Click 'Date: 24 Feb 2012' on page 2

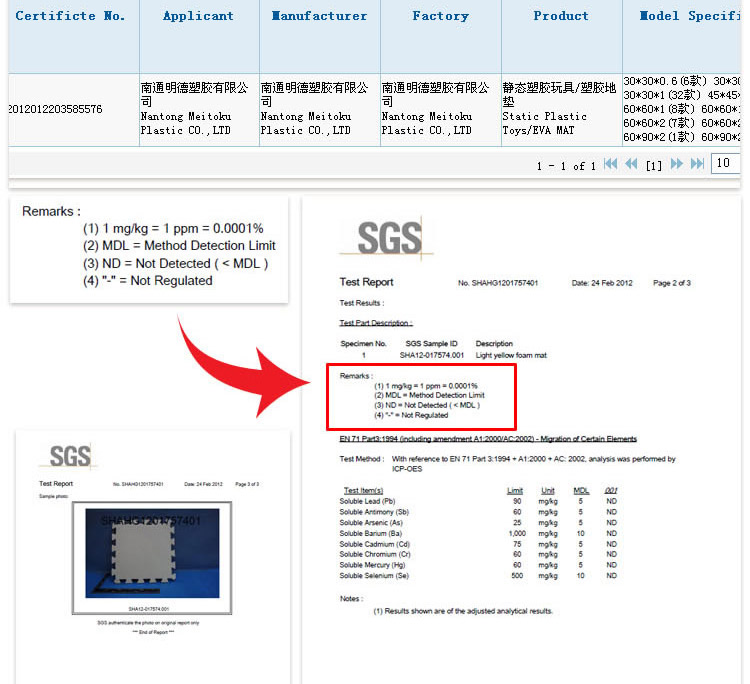[x=602, y=283]
